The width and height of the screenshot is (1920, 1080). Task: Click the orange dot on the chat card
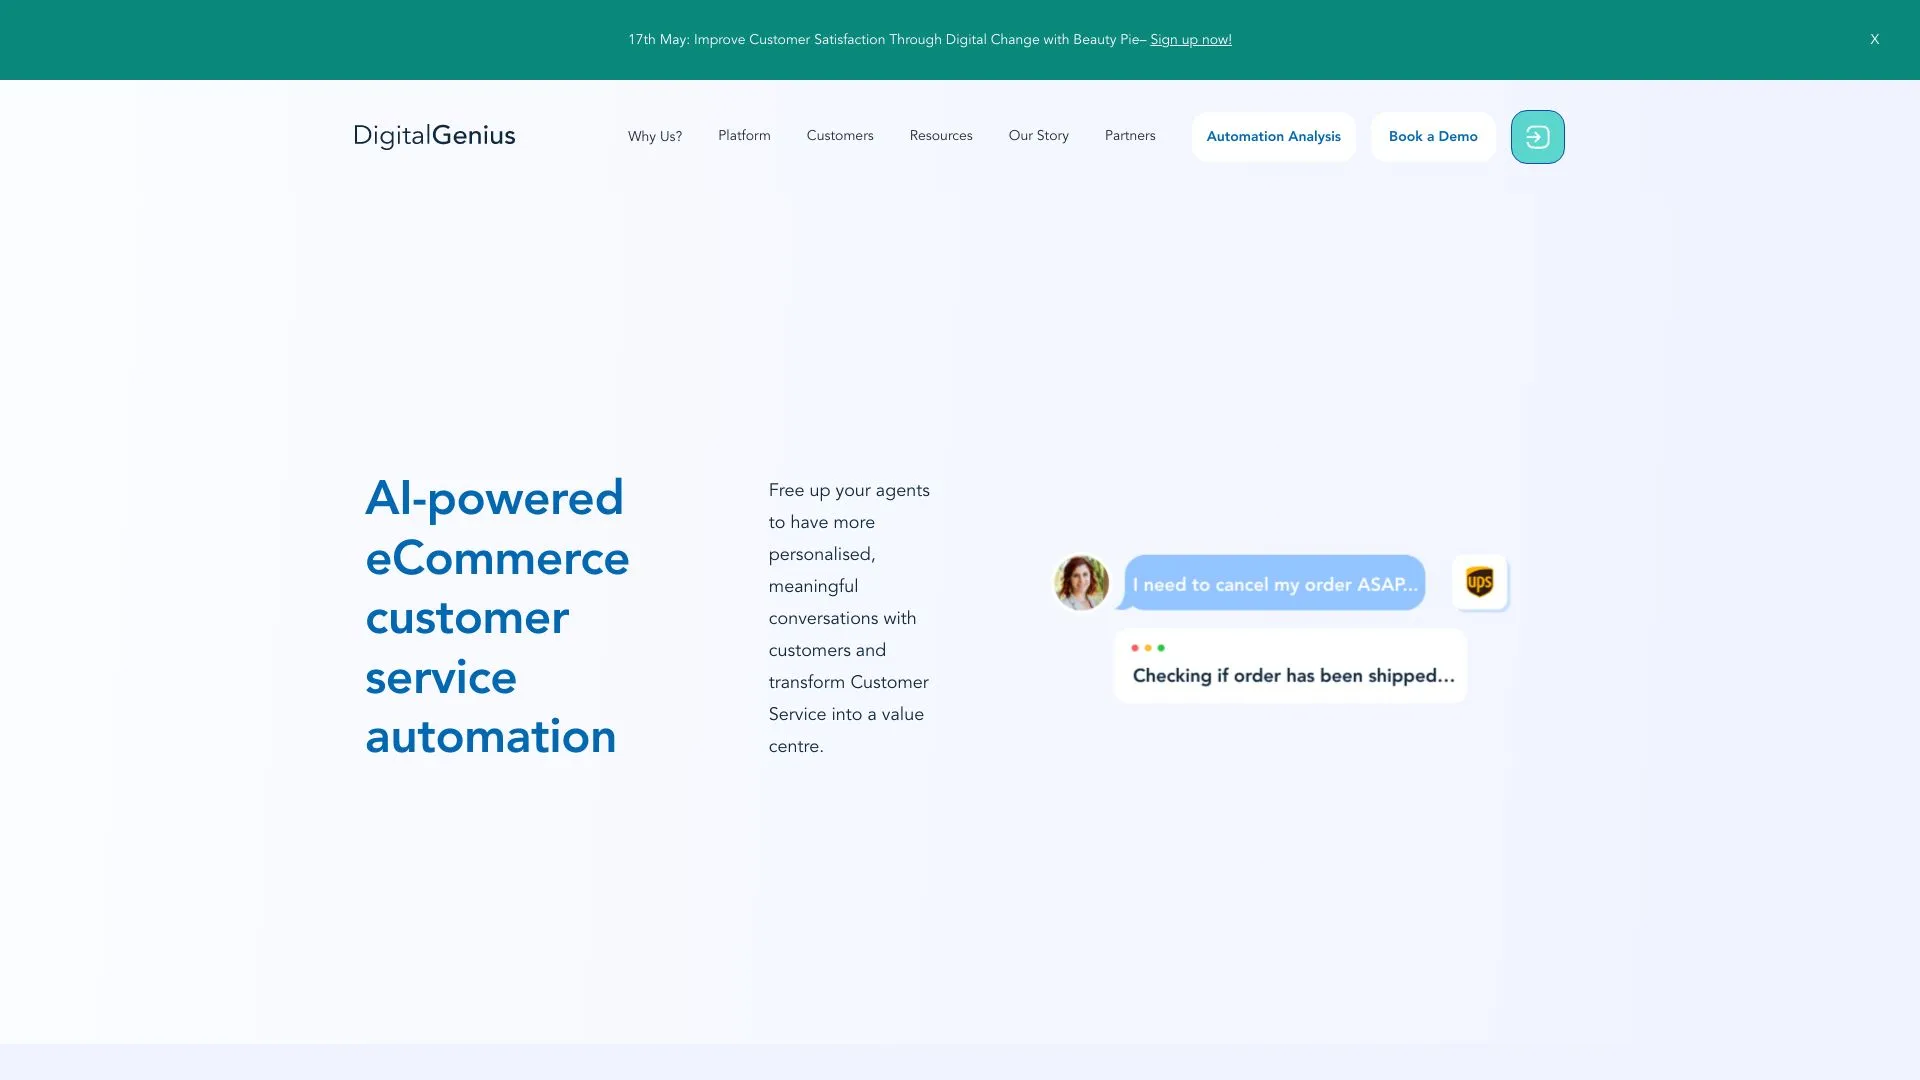[x=1147, y=647]
